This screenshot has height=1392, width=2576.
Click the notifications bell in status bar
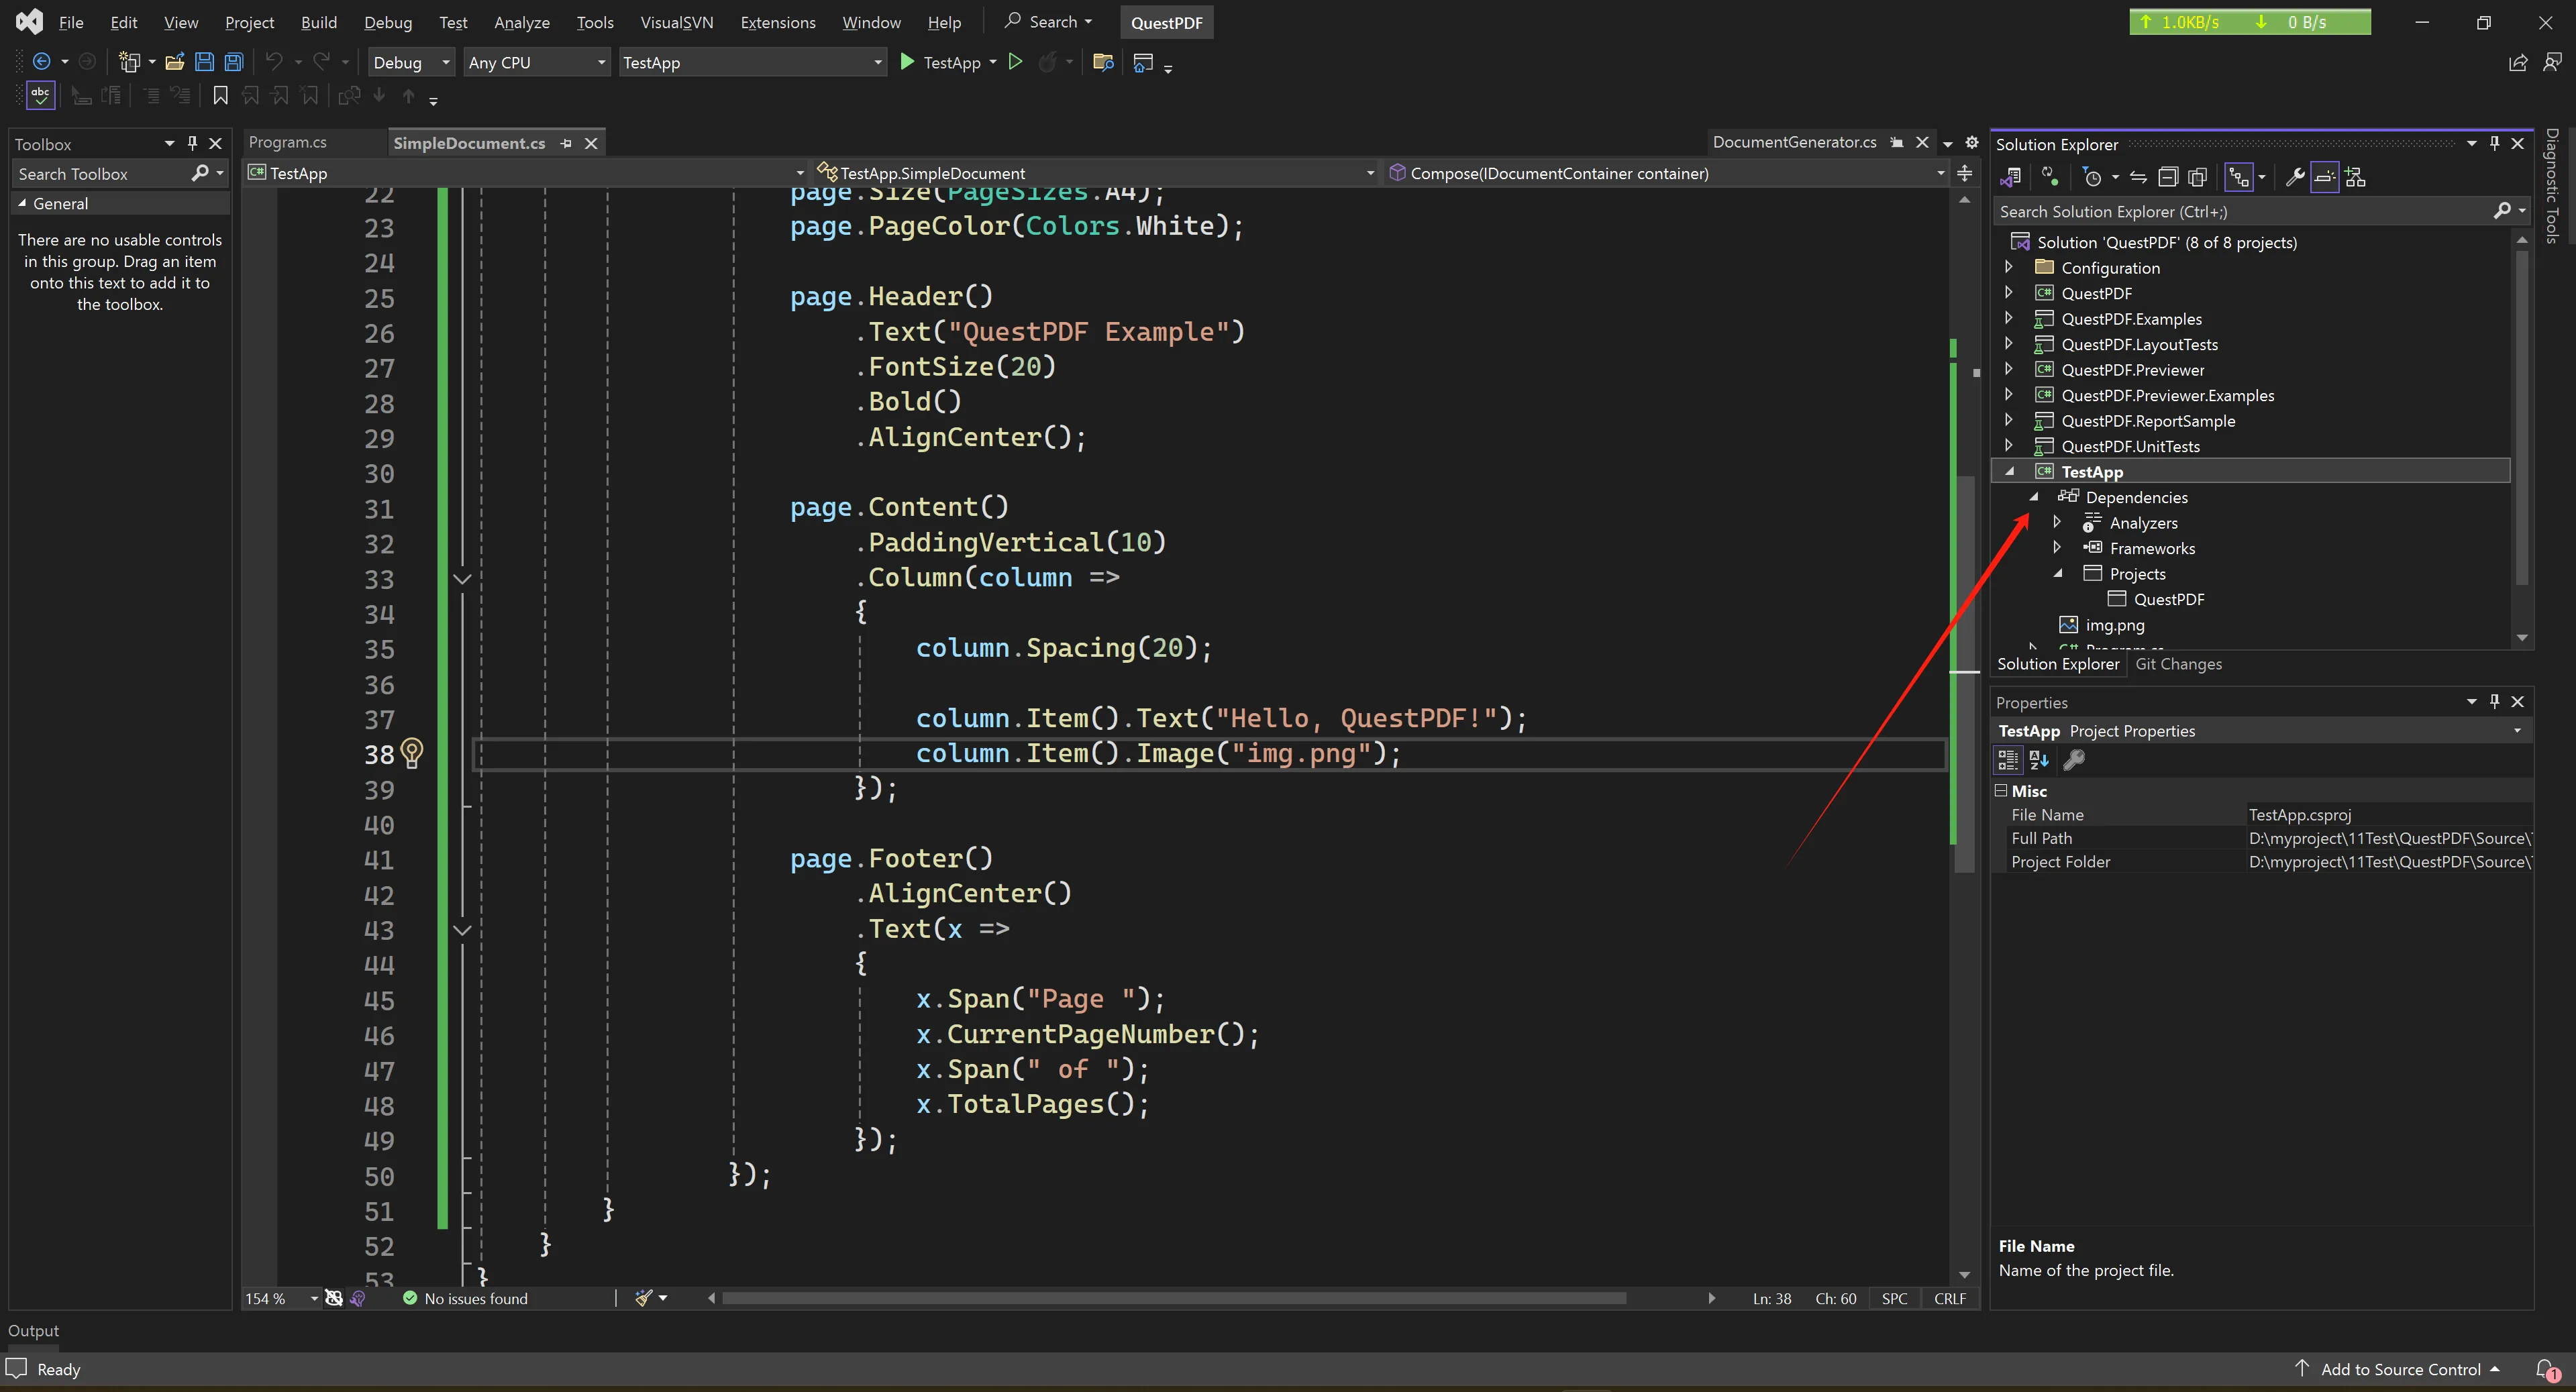(x=2547, y=1369)
